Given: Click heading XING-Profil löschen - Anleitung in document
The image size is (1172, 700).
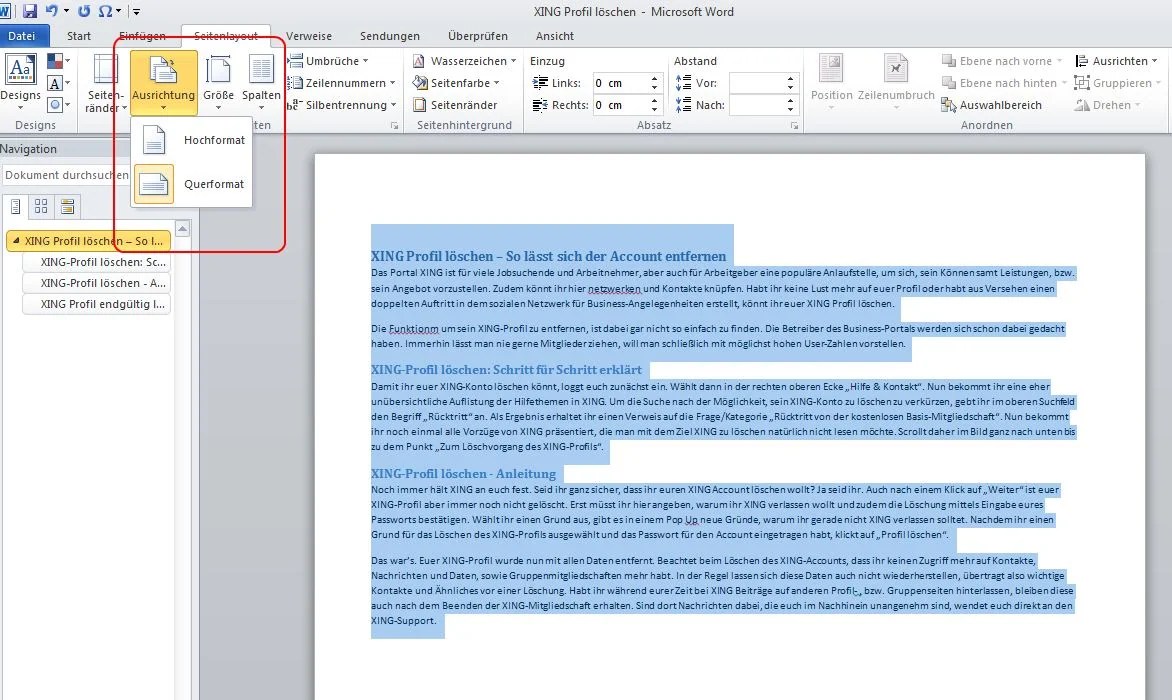Looking at the screenshot, I should (463, 474).
